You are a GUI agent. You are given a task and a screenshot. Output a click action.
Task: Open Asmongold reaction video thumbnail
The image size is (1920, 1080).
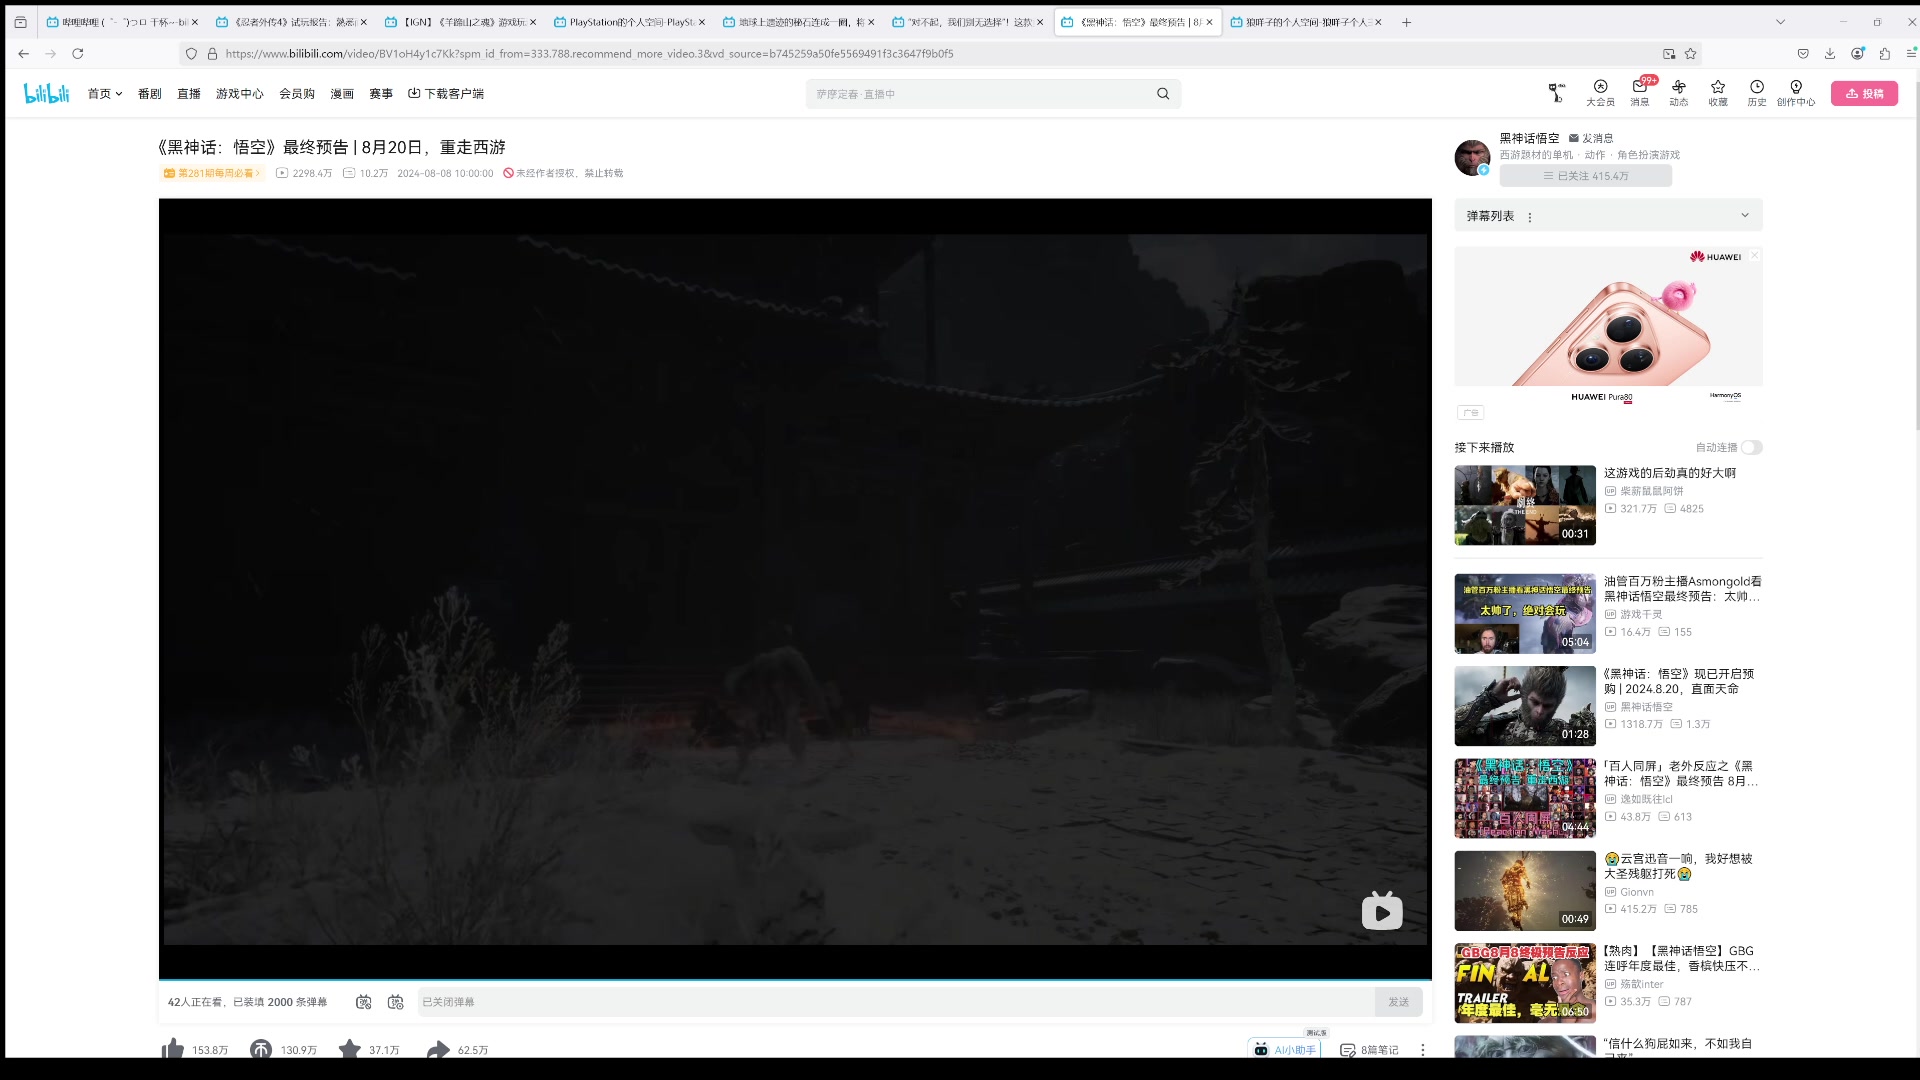tap(1525, 613)
